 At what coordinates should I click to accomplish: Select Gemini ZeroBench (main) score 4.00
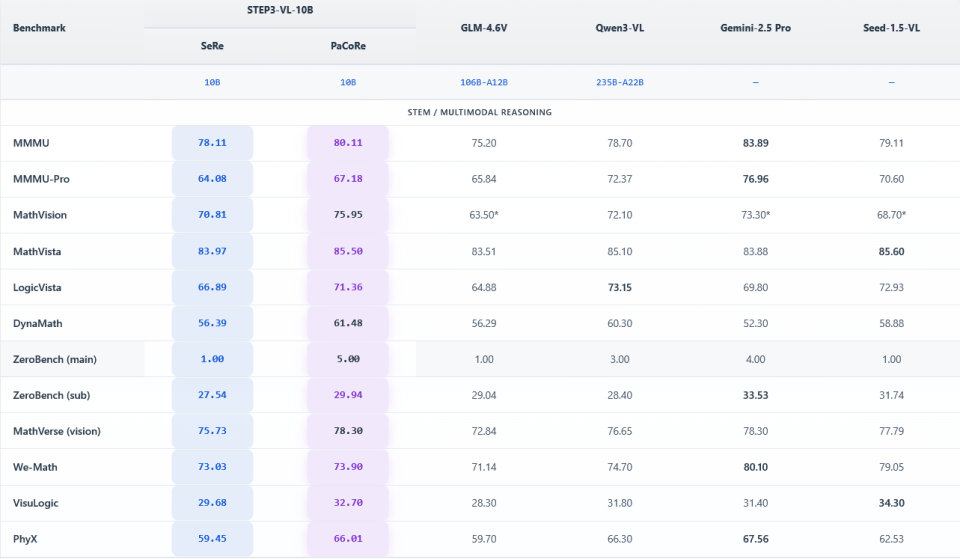[756, 359]
